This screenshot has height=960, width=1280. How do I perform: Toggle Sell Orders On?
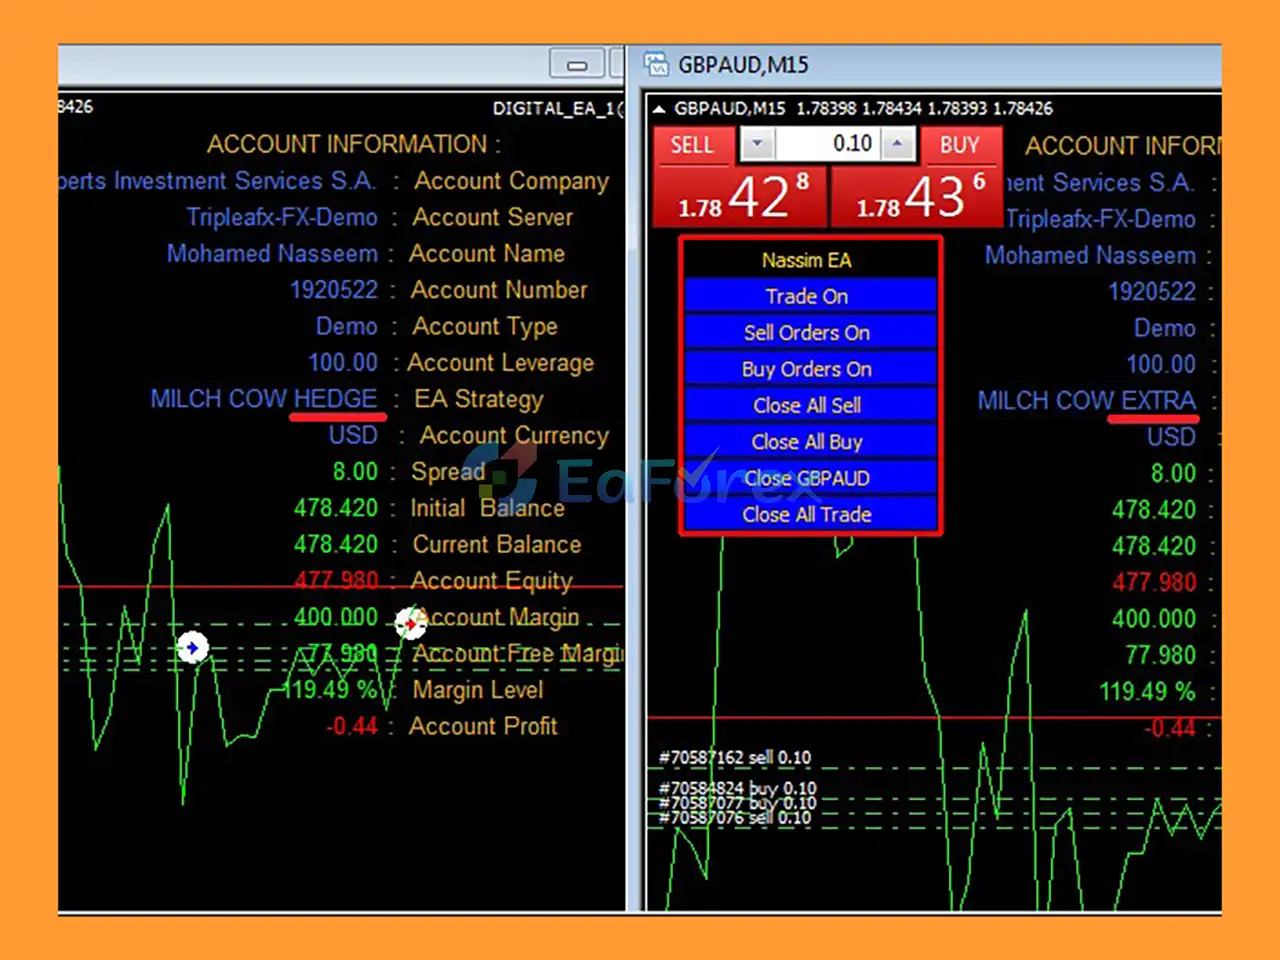[807, 333]
